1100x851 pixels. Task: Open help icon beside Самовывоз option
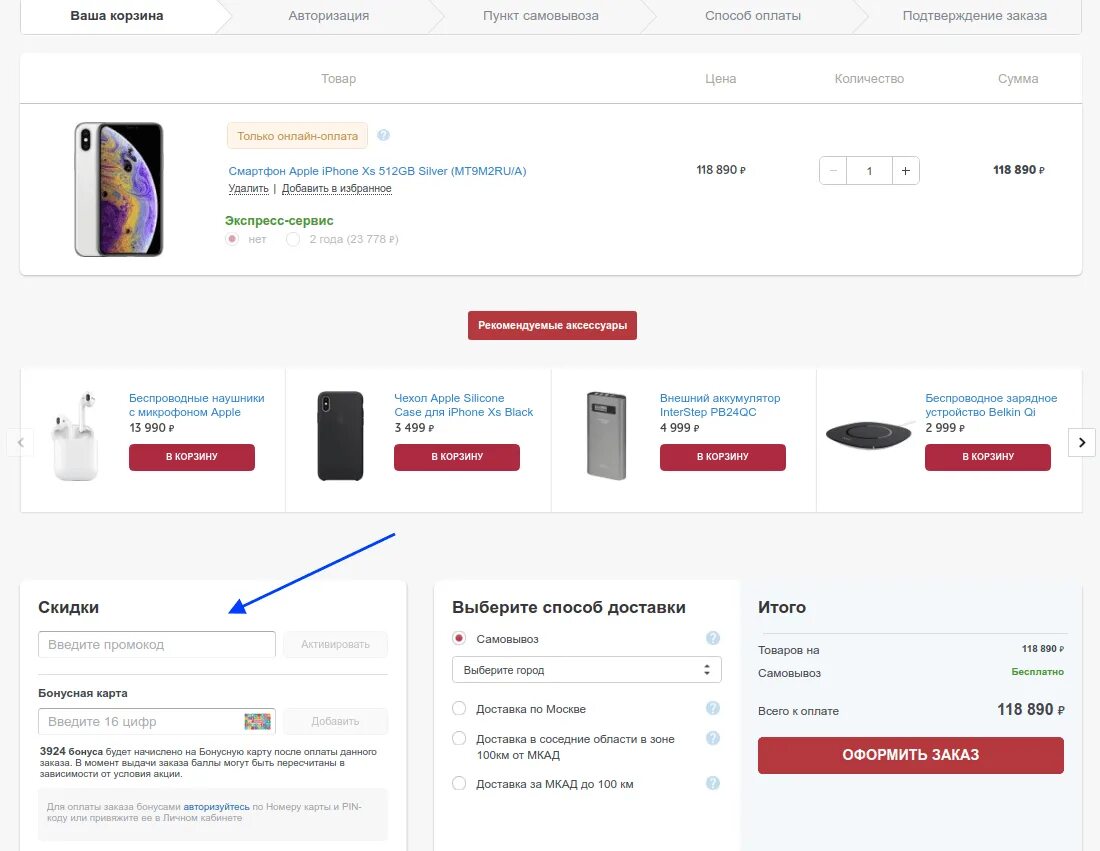coord(713,638)
